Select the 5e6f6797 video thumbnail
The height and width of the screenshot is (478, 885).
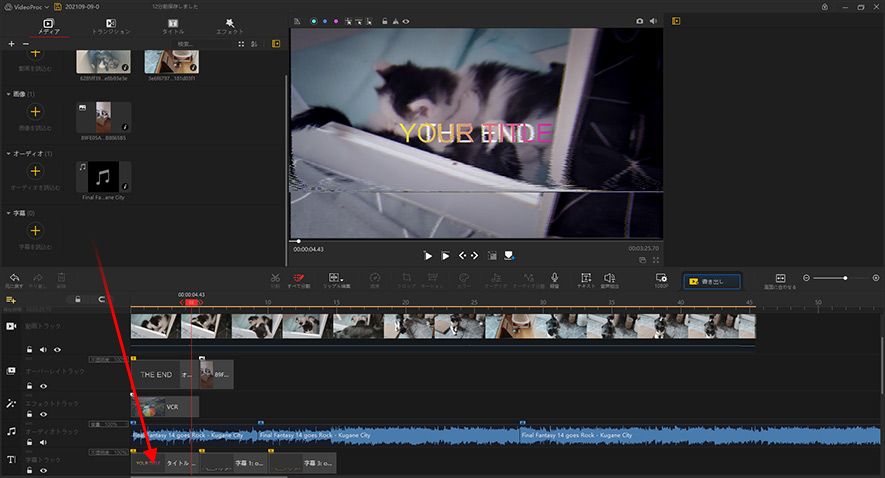172,62
